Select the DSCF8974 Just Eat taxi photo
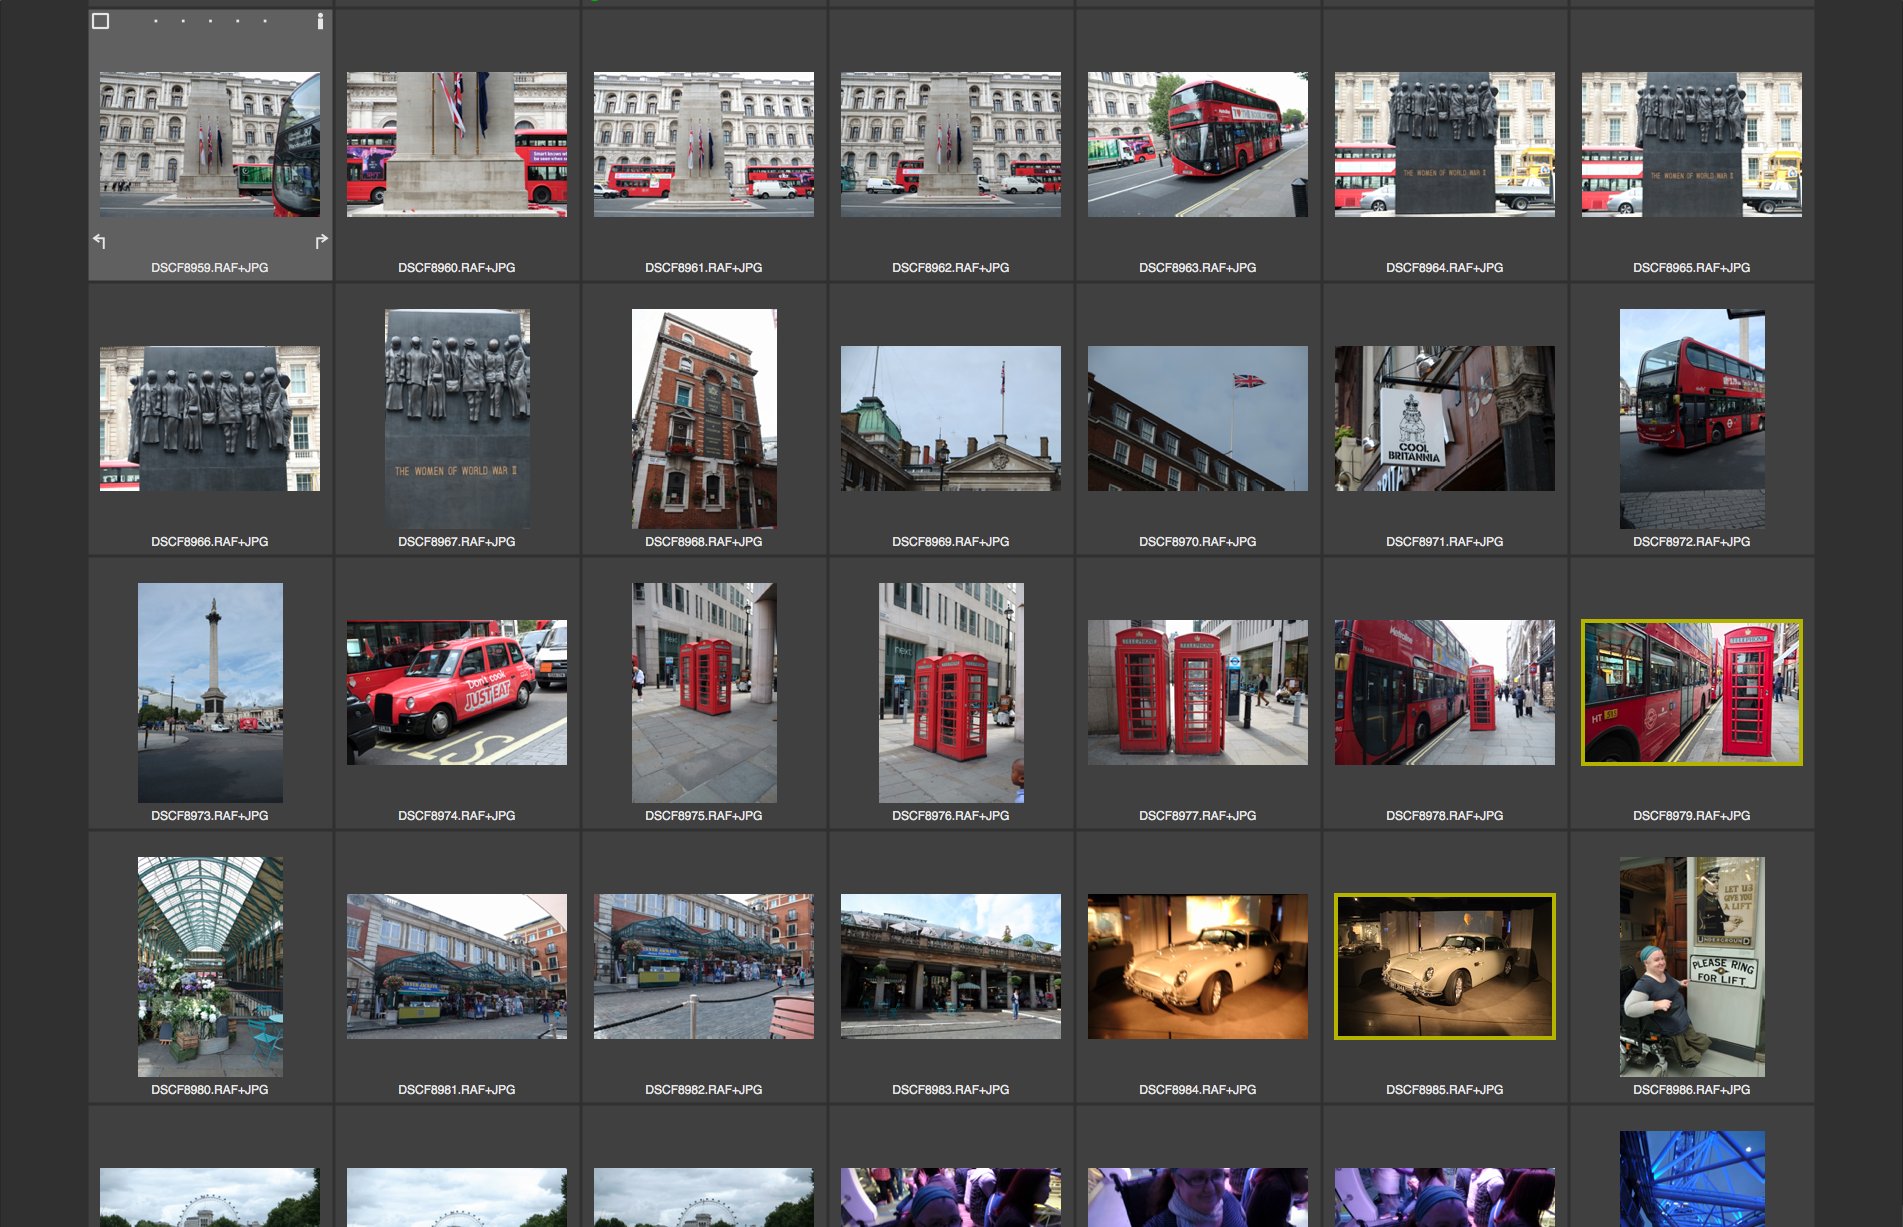1903x1227 pixels. coord(457,692)
